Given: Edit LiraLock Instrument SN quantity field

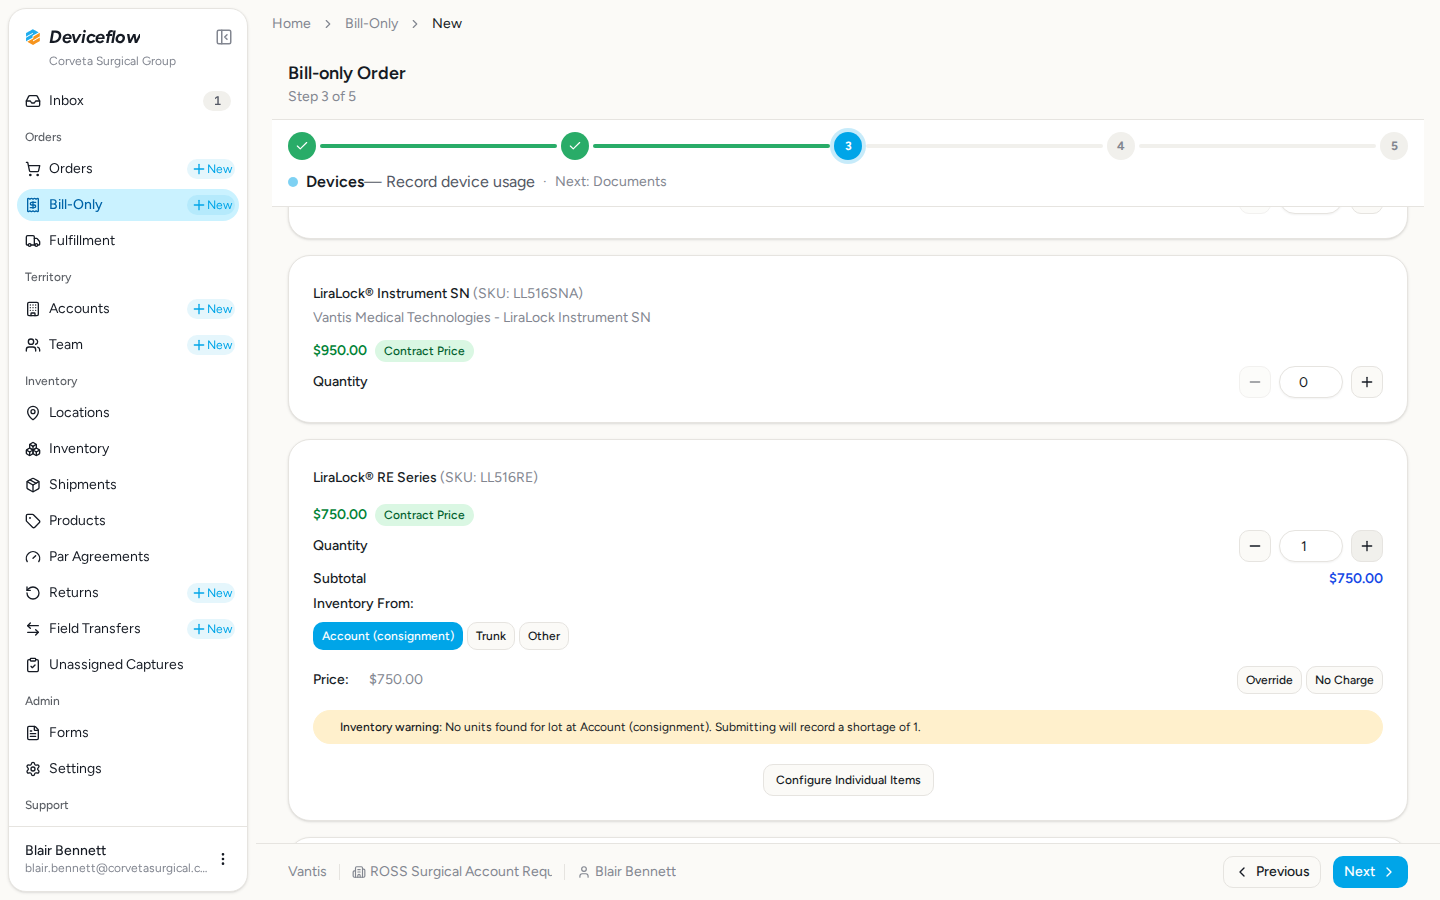Looking at the screenshot, I should coord(1311,382).
